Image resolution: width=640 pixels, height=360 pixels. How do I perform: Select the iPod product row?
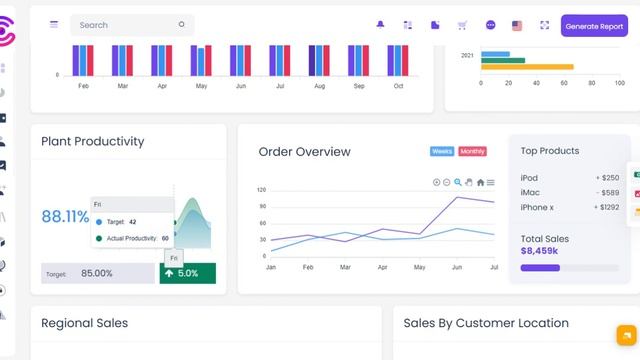pos(569,178)
